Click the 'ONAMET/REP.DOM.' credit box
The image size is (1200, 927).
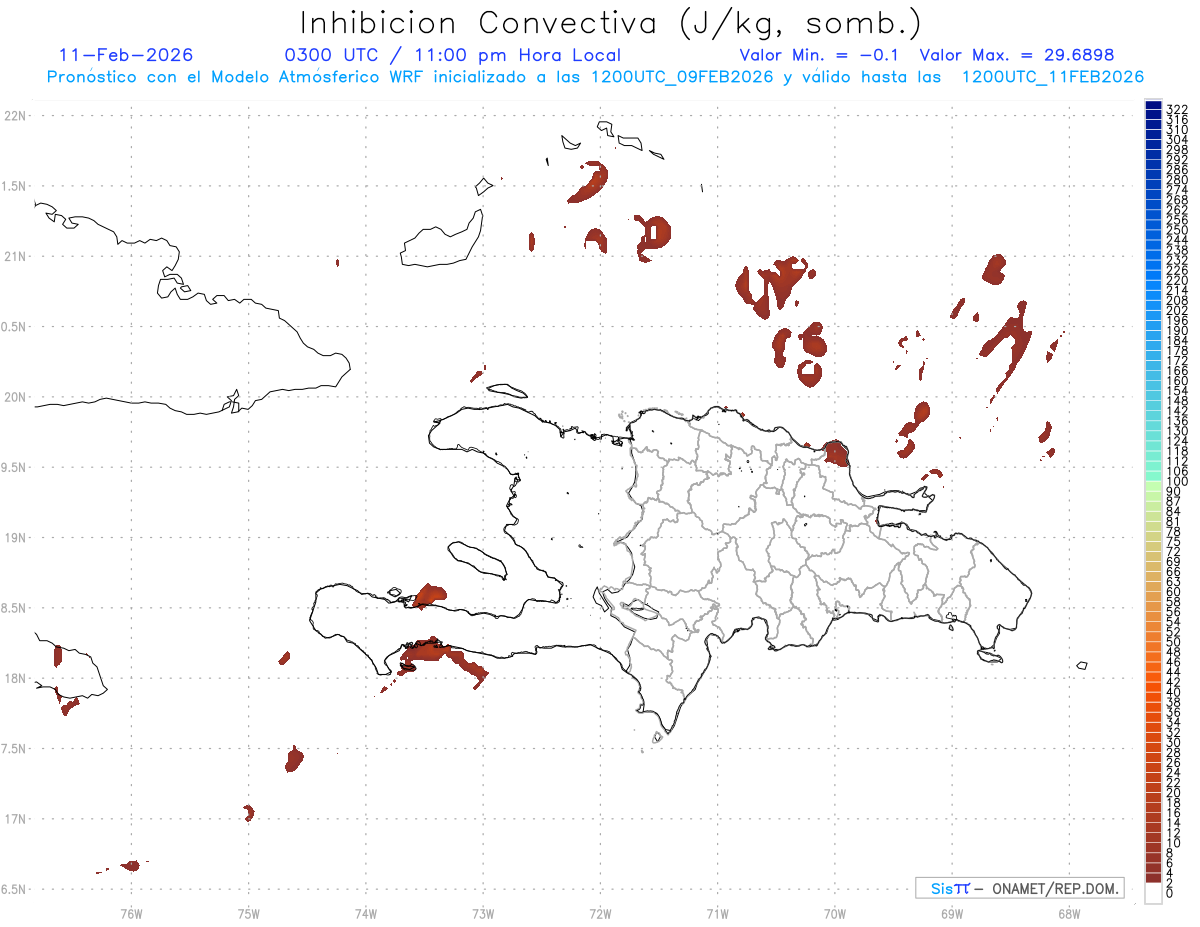coord(1018,888)
